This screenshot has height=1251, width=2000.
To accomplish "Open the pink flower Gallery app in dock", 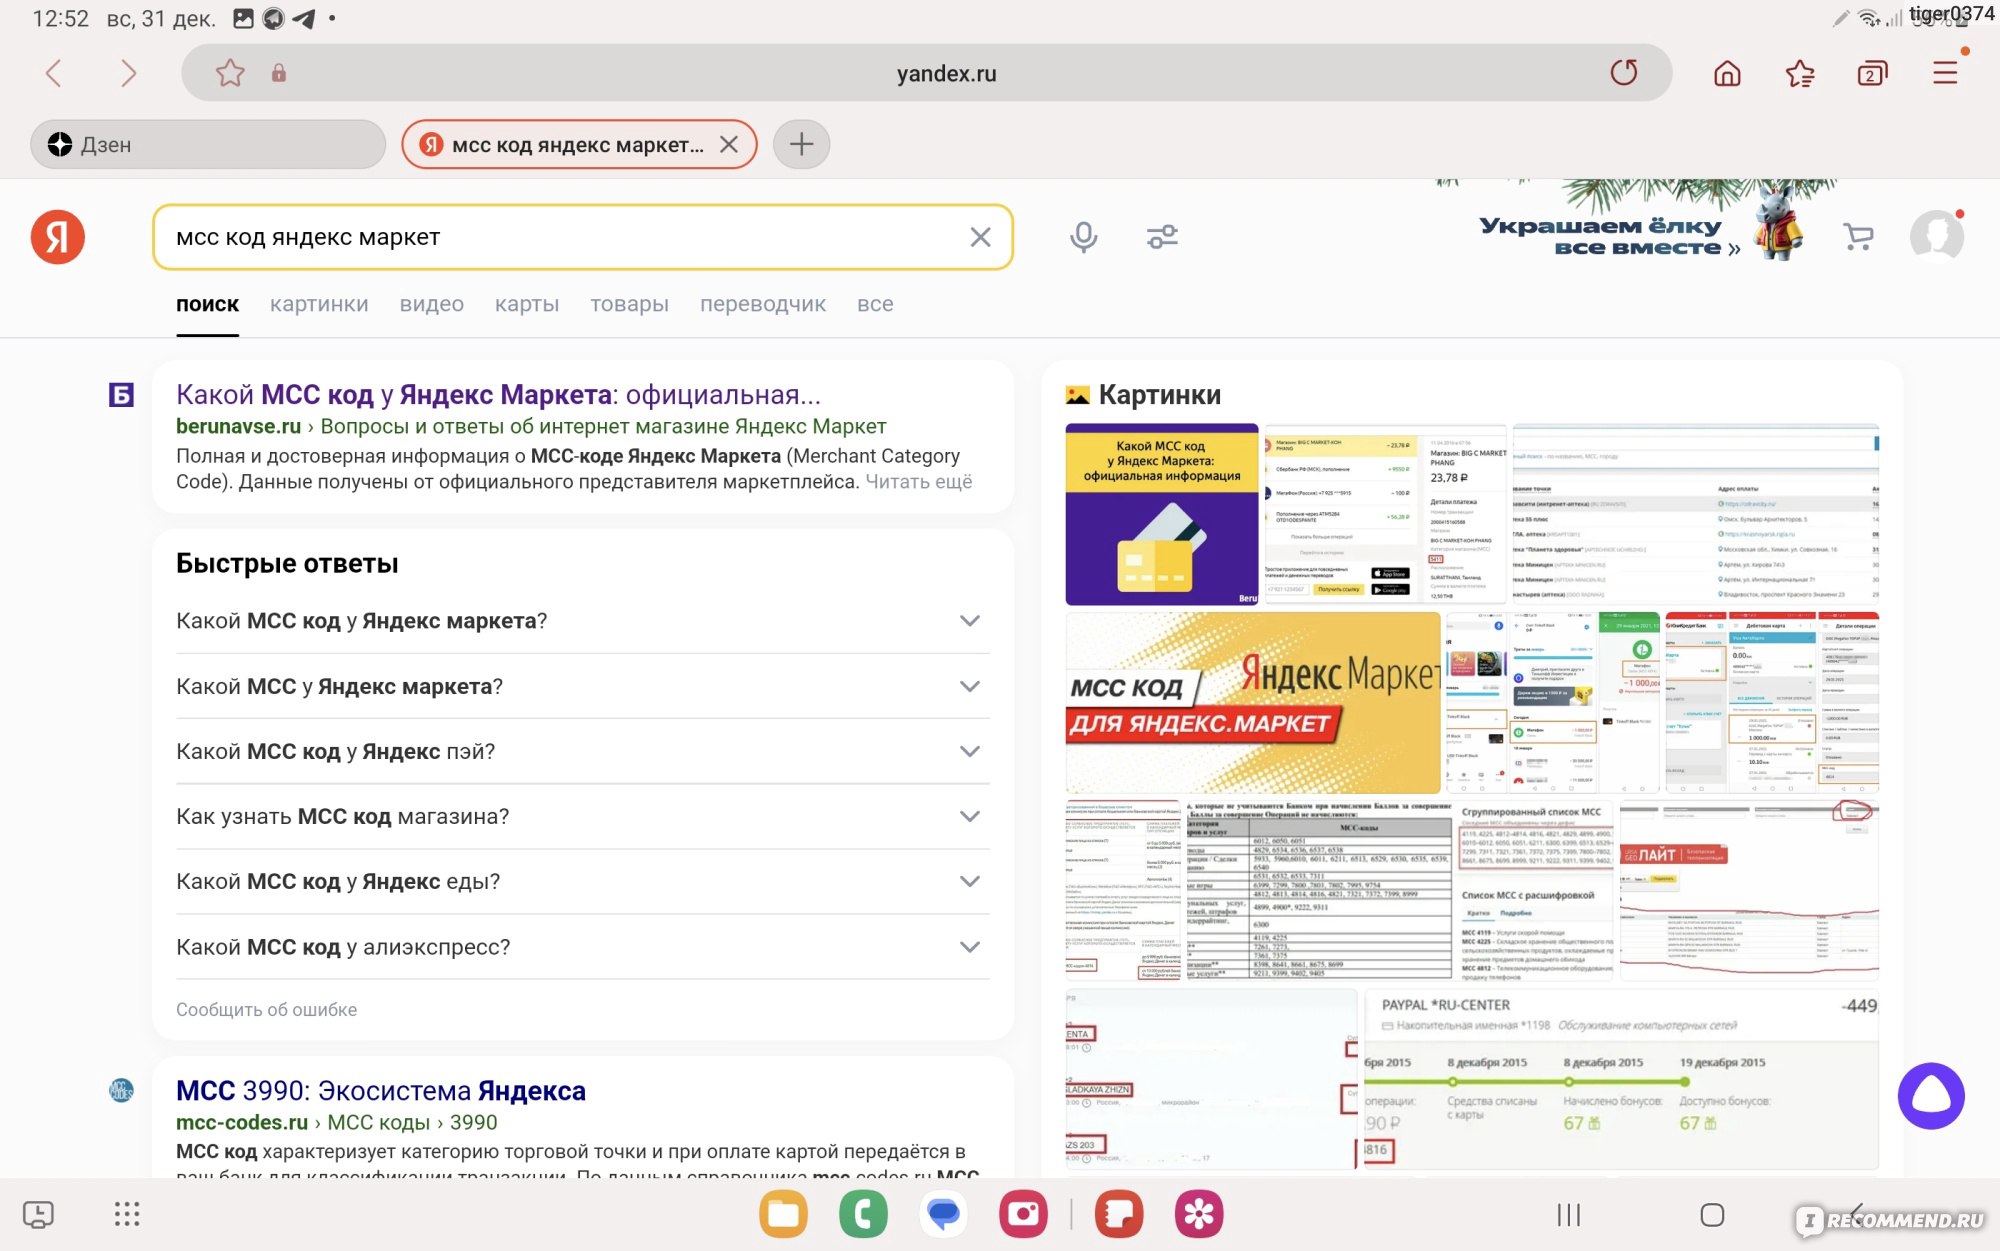I will (1199, 1214).
